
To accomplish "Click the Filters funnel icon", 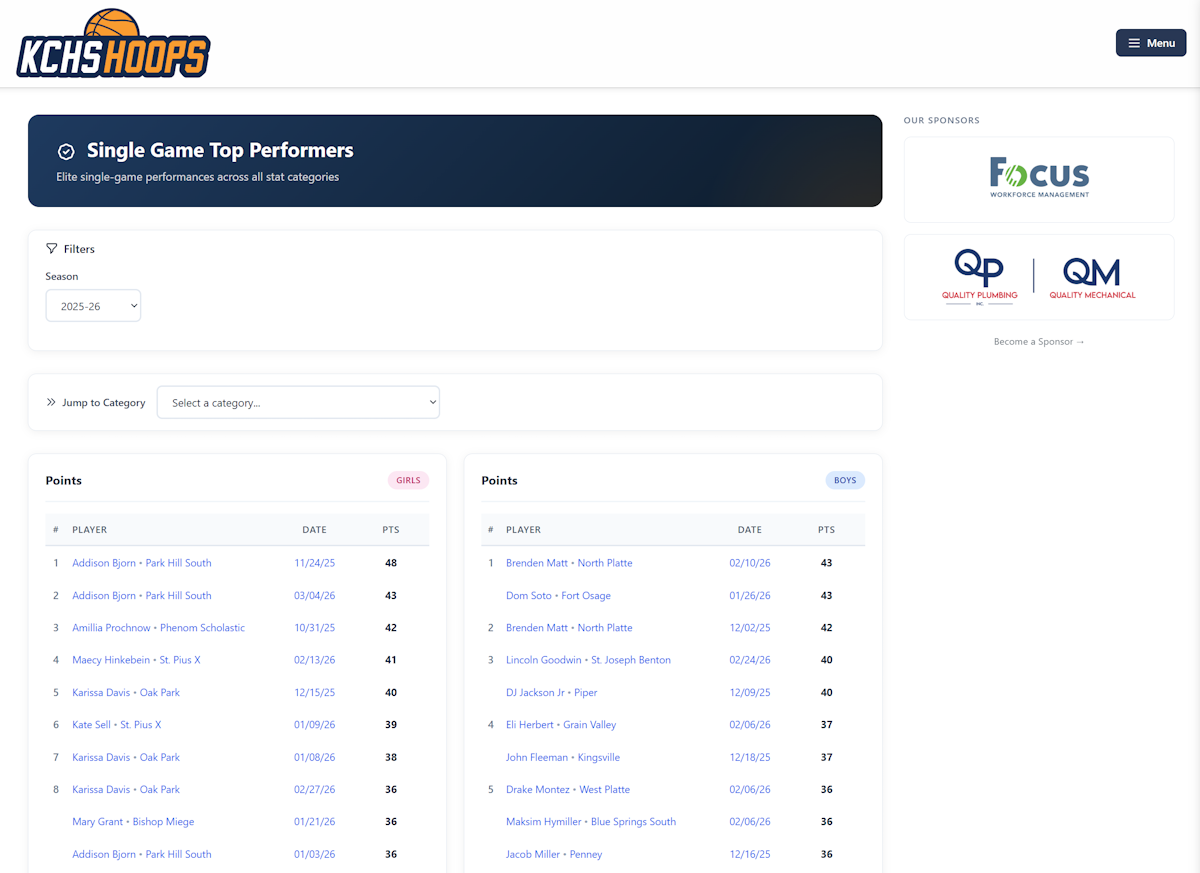I will 52,248.
